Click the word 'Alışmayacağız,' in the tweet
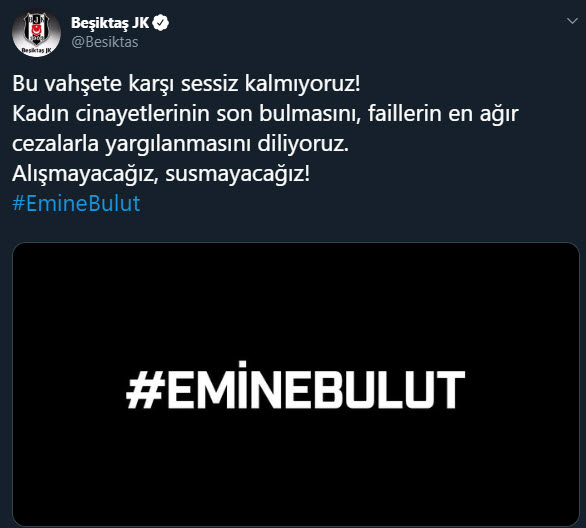 pyautogui.click(x=85, y=175)
